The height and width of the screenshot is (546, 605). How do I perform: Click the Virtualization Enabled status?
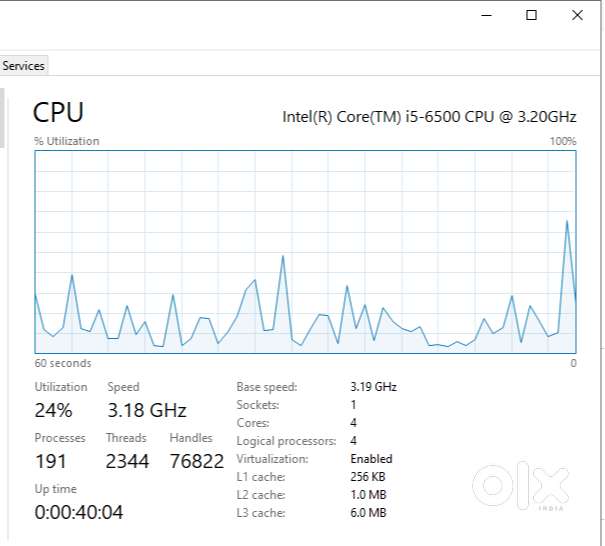(371, 459)
